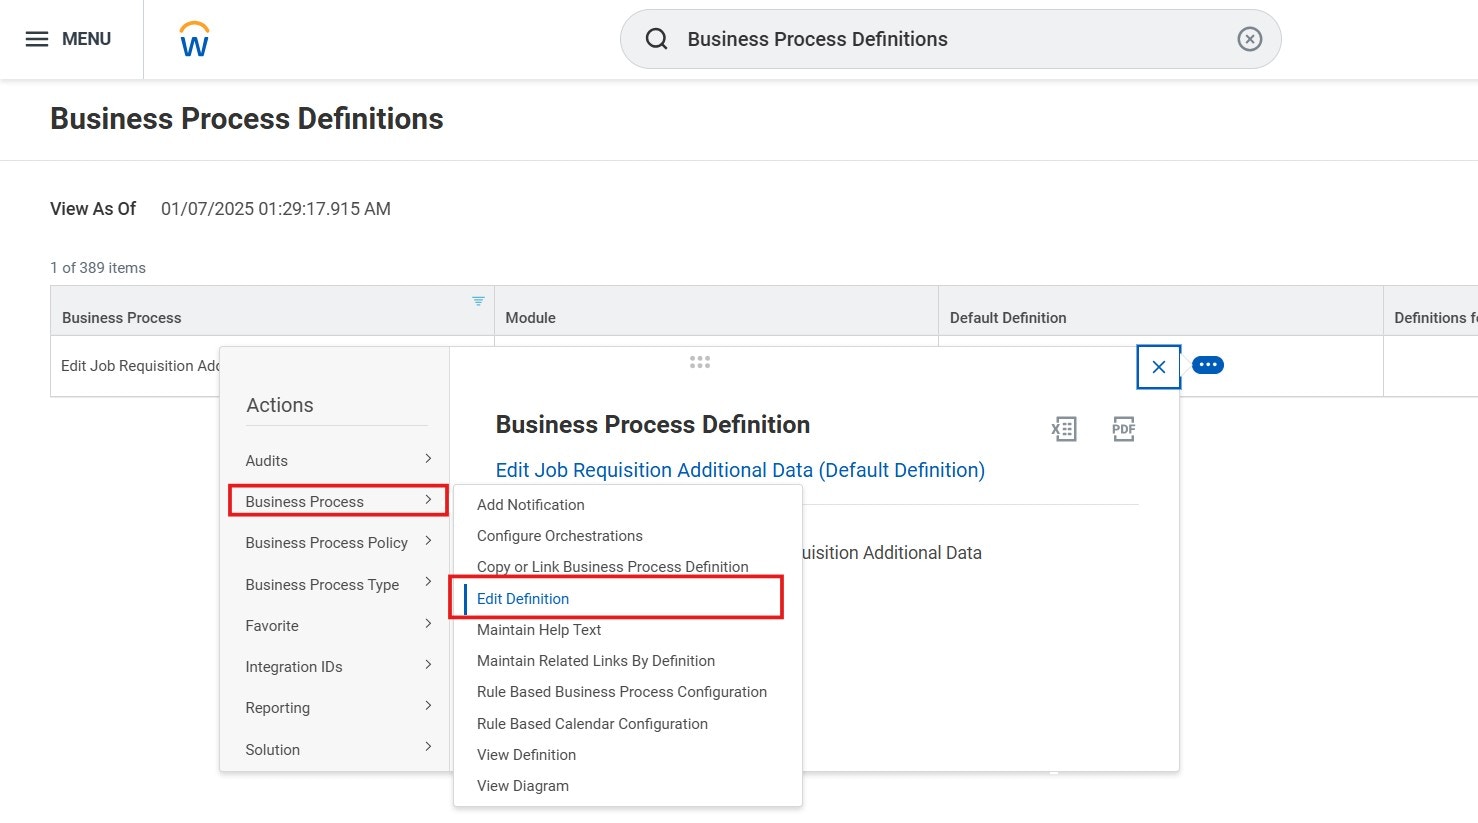Image resolution: width=1478 pixels, height=823 pixels.
Task: Clear the search box text
Action: click(1249, 39)
